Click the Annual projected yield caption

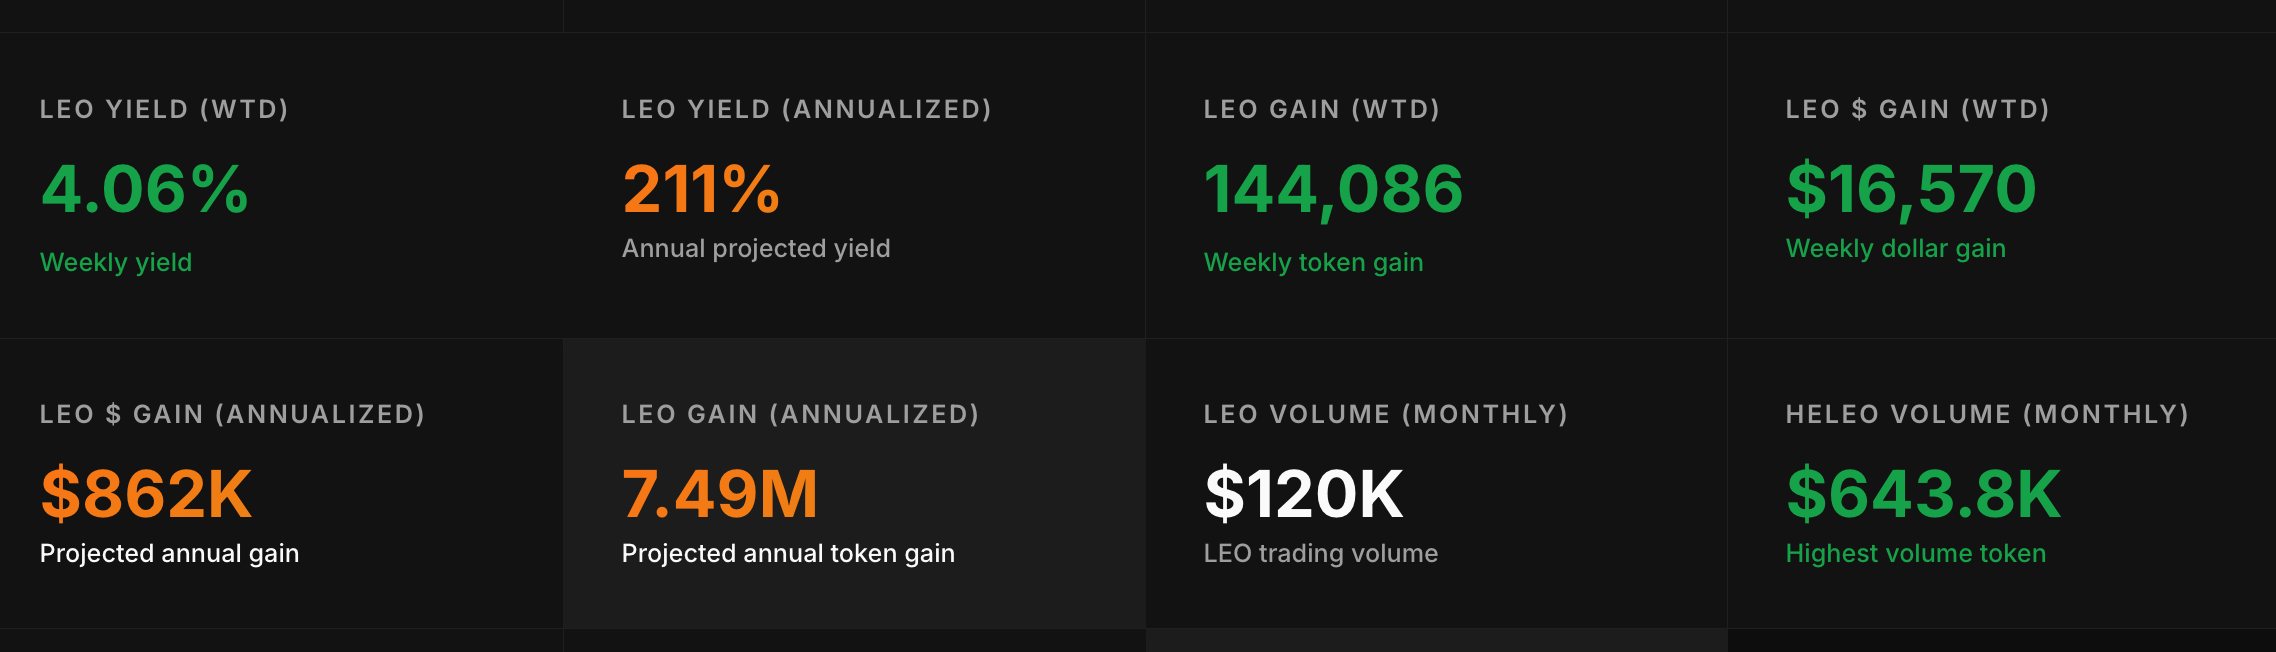[755, 248]
